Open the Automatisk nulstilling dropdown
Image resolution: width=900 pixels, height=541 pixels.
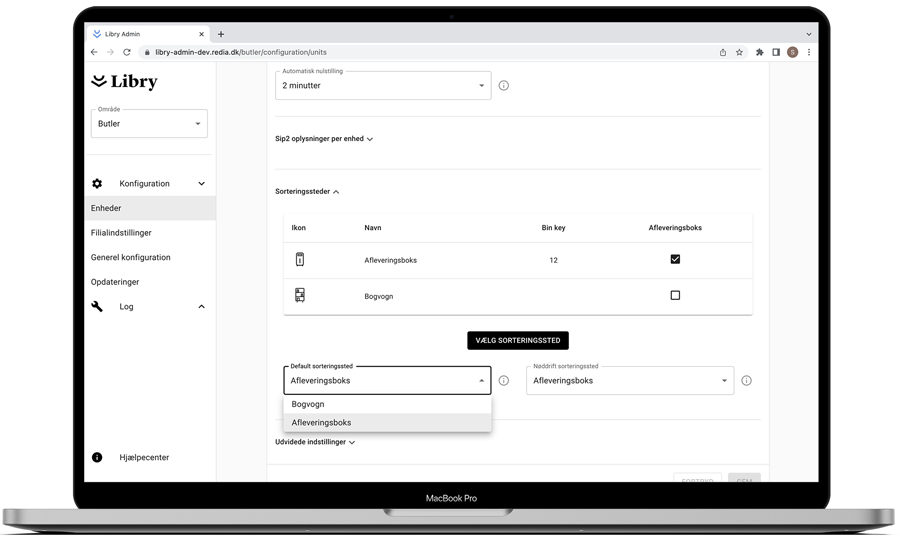(383, 86)
